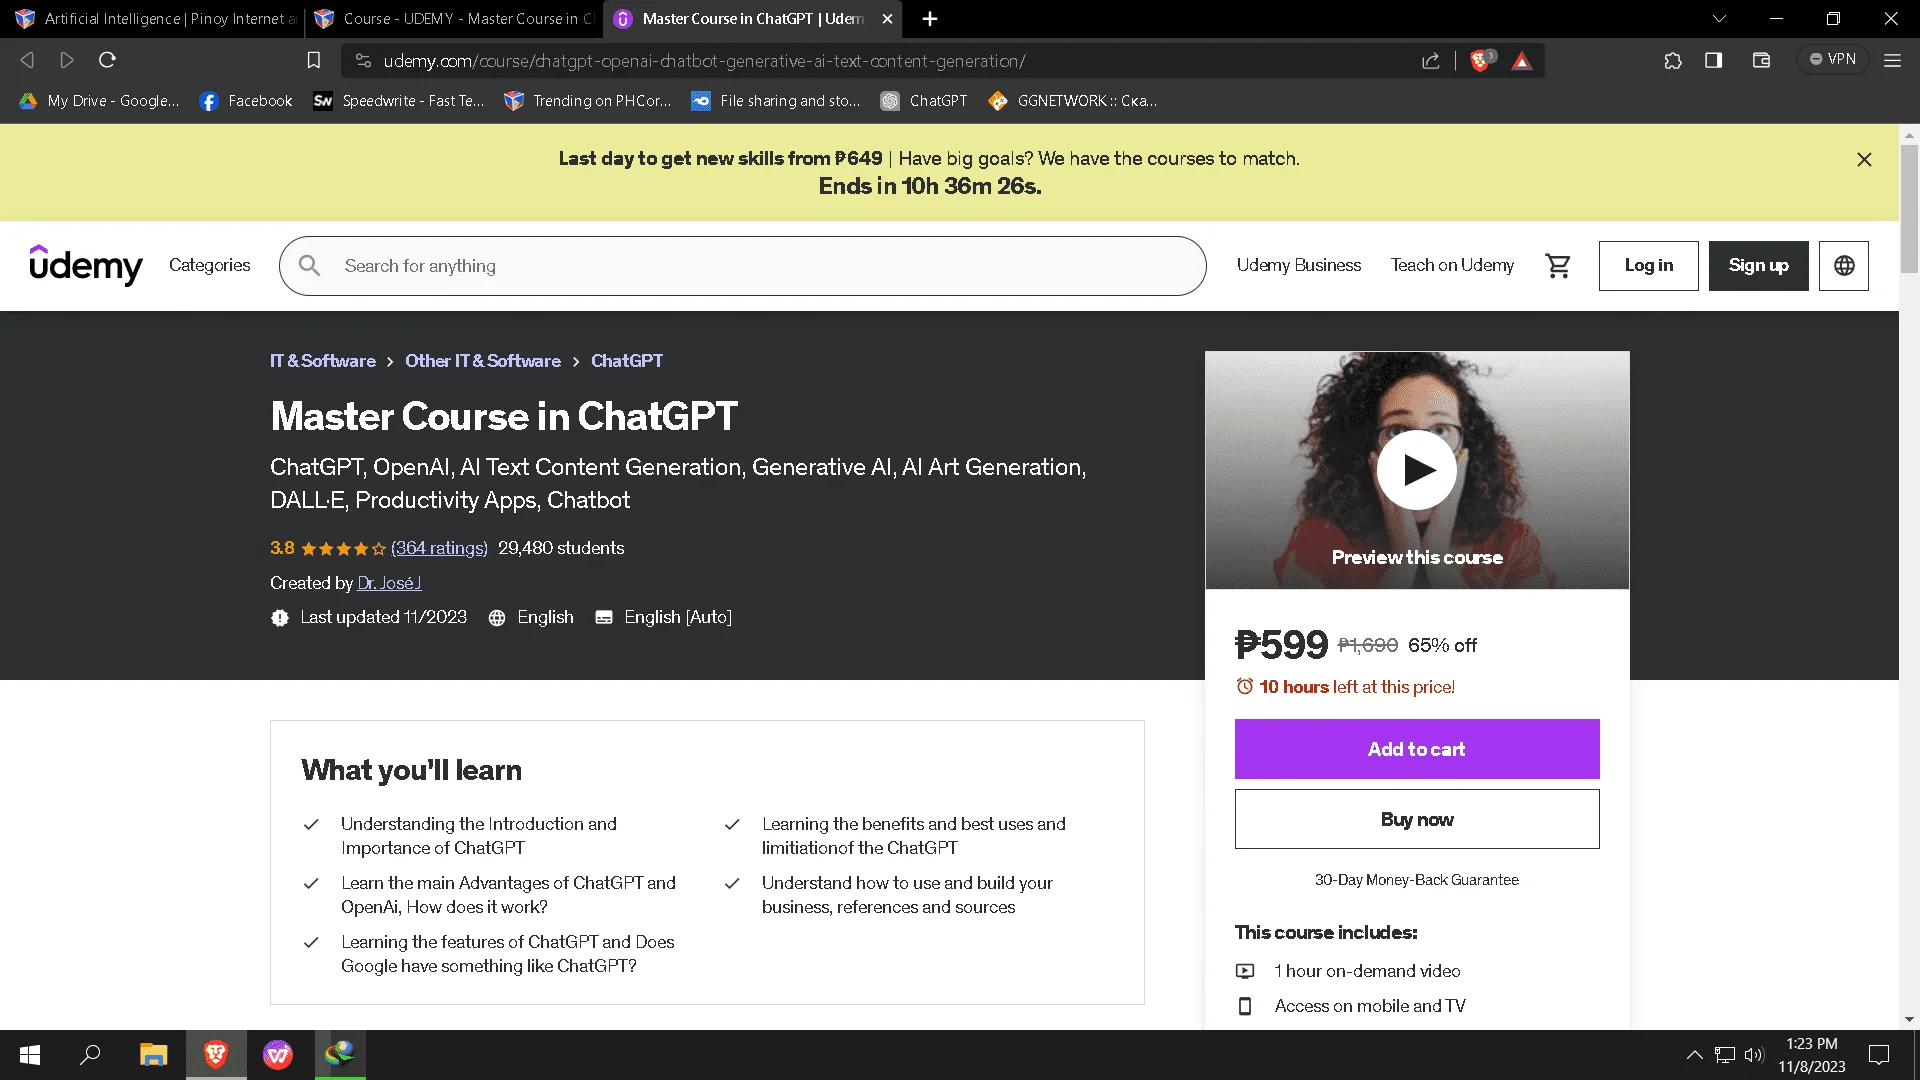Open the Brave main menu
Image resolution: width=1920 pixels, height=1080 pixels.
(x=1893, y=61)
